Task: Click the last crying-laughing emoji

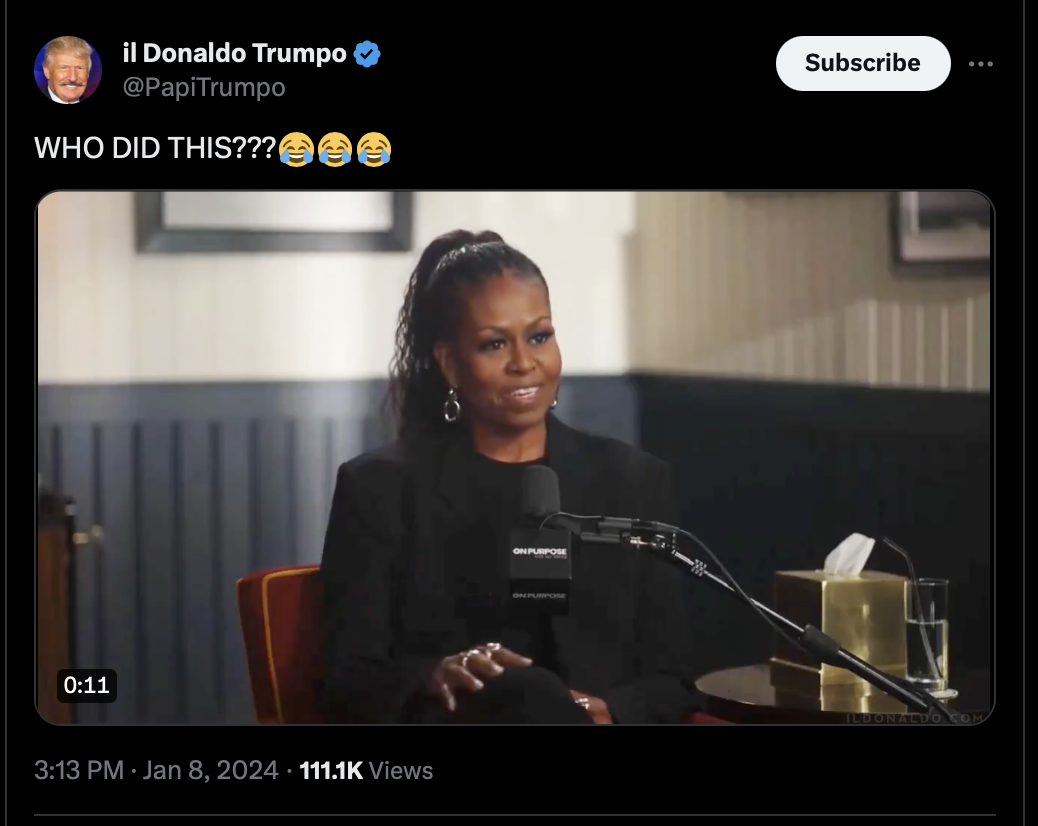Action: point(374,148)
